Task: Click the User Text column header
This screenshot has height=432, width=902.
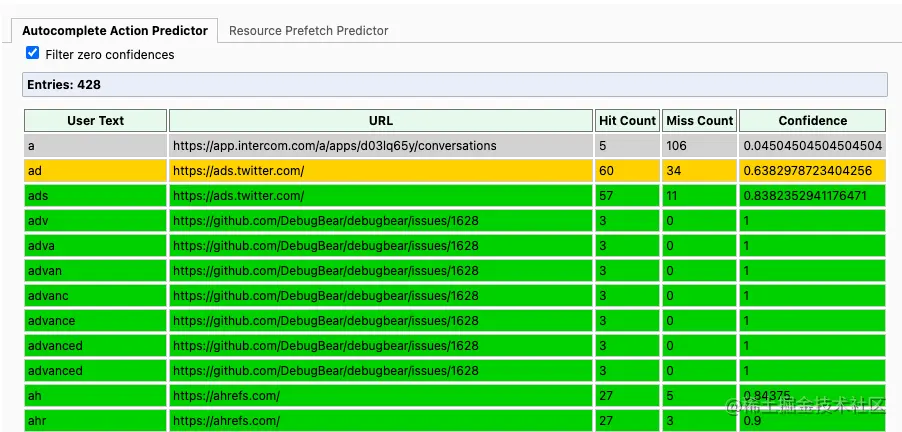Action: coord(95,121)
